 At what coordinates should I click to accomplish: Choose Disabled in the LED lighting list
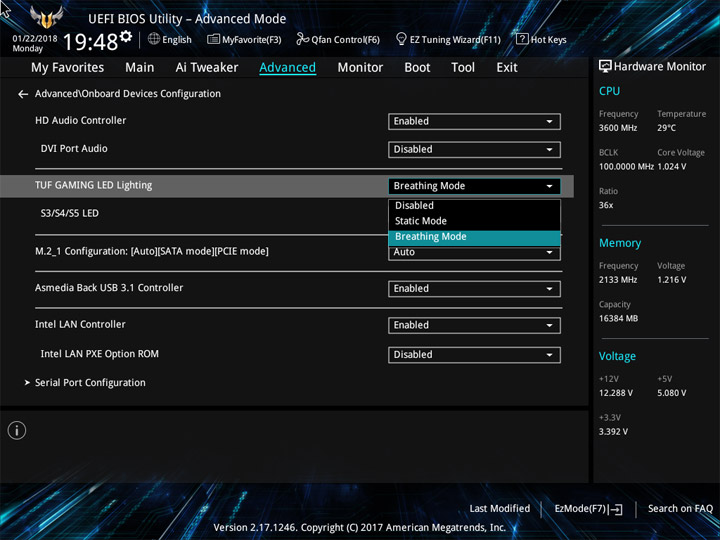474,206
